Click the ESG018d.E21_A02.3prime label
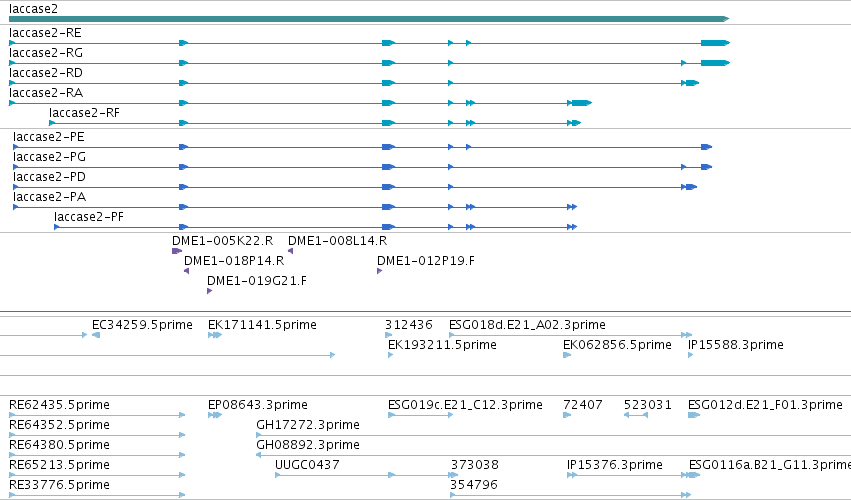Screen dimensions: 851x500 527,325
